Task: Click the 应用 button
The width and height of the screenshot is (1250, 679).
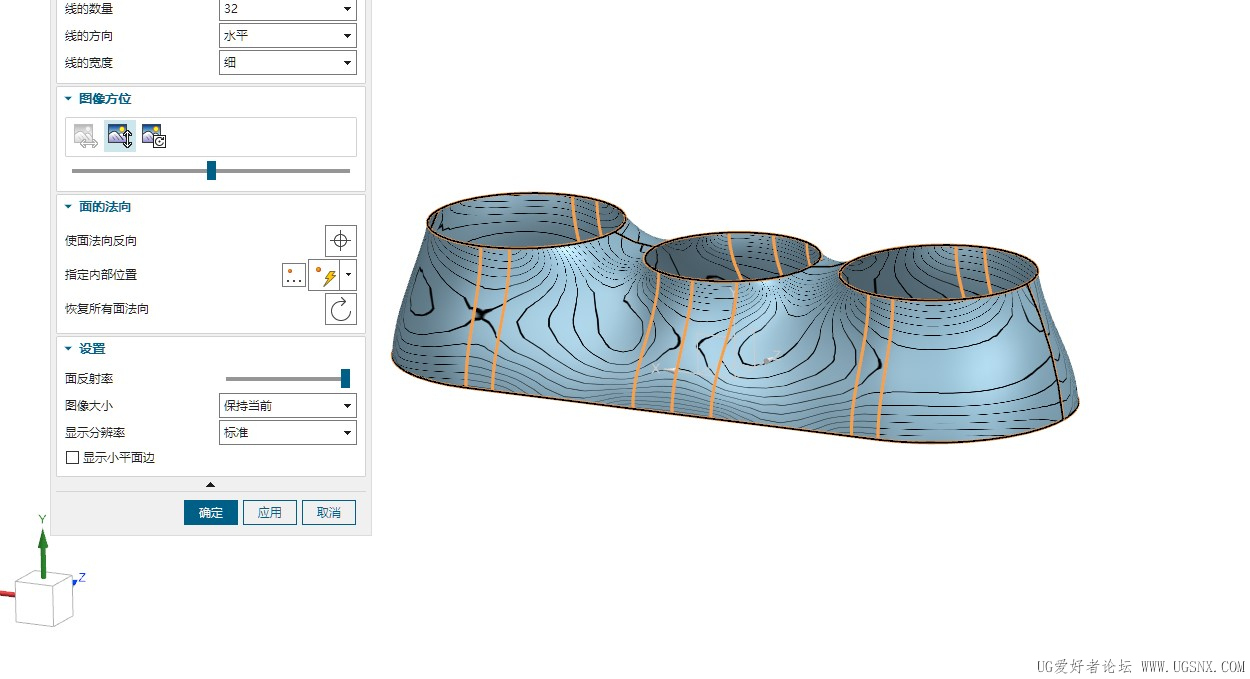Action: click(270, 513)
